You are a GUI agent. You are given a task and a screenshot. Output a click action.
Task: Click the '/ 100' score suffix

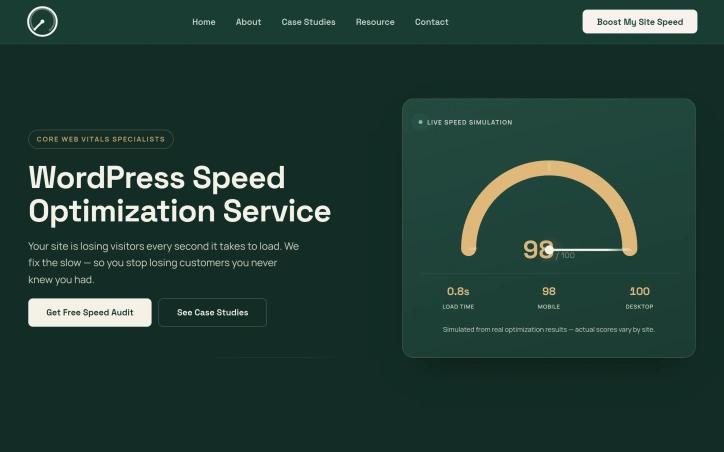point(566,255)
